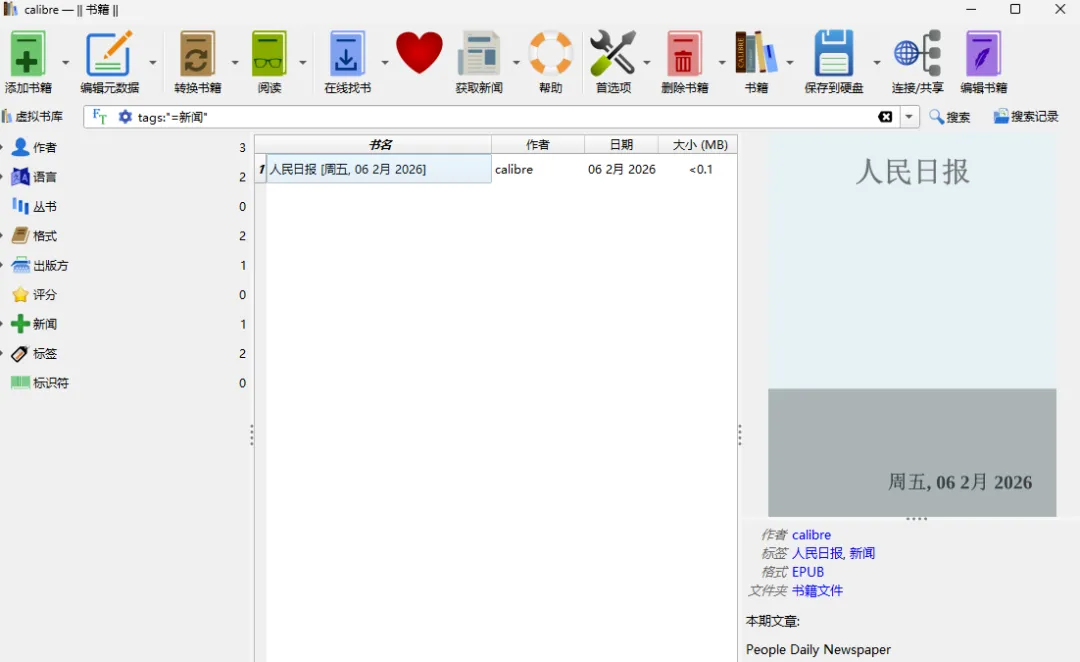Screen dimensions: 1080x662
Task: Open the Add books dropdown arrow
Action: 65,62
